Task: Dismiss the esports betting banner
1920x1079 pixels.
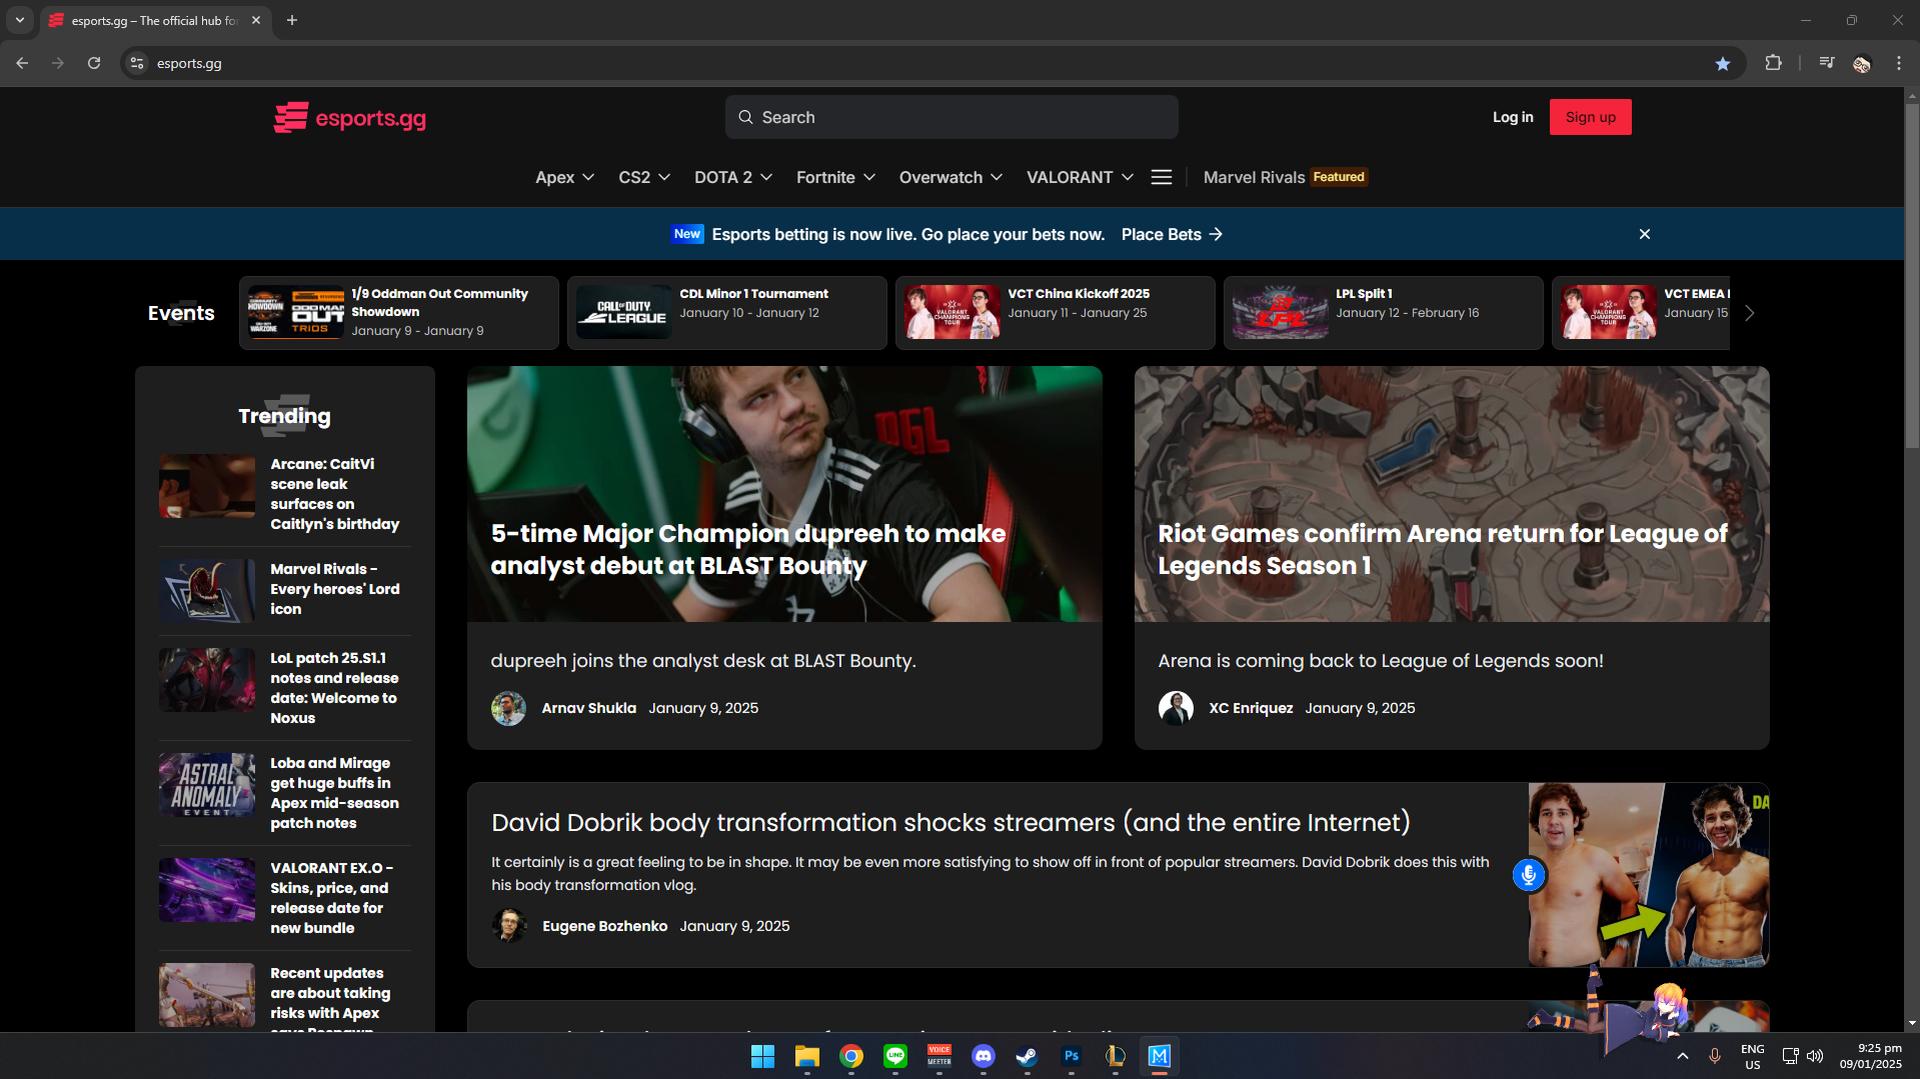Action: click(1644, 234)
